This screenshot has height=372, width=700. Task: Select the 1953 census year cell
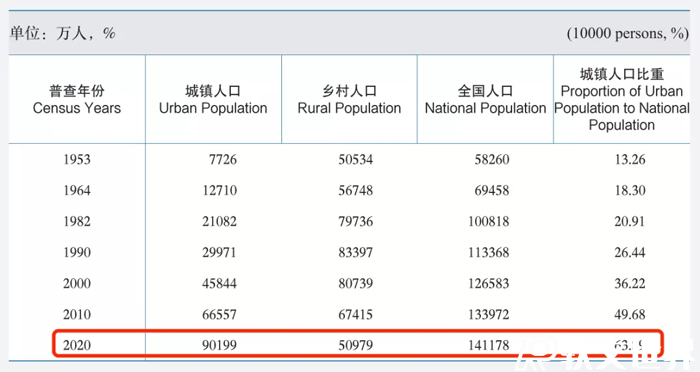pyautogui.click(x=77, y=159)
